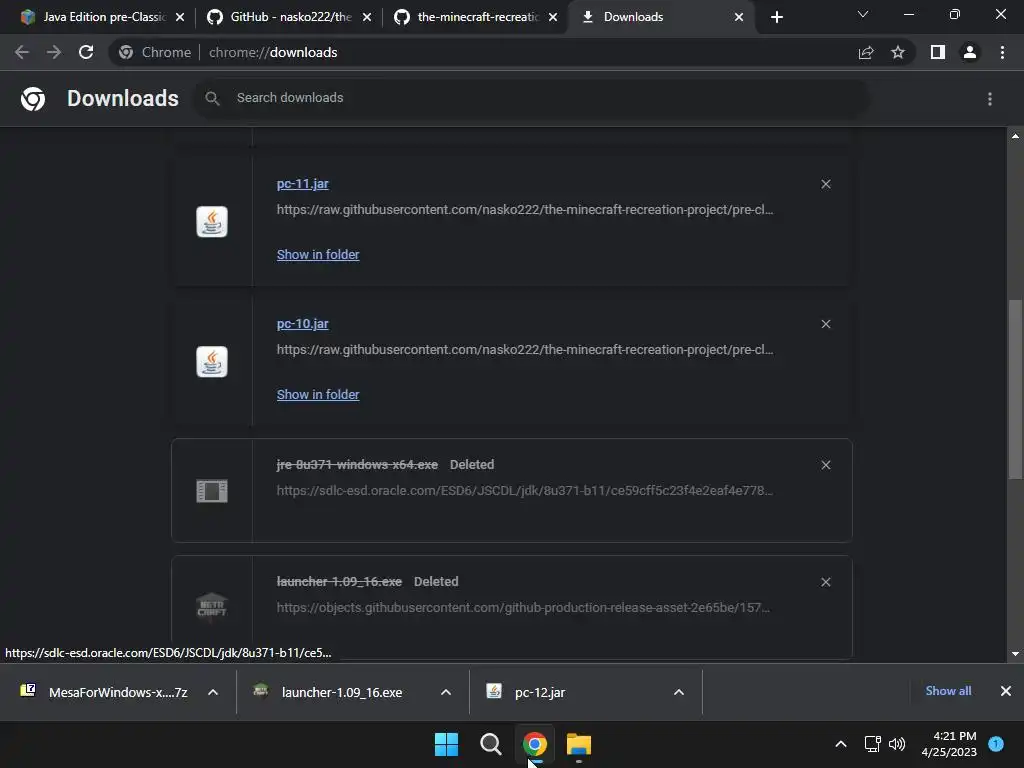Screen dimensions: 1024x768
Task: Open Windows taskbar search
Action: tap(490, 744)
